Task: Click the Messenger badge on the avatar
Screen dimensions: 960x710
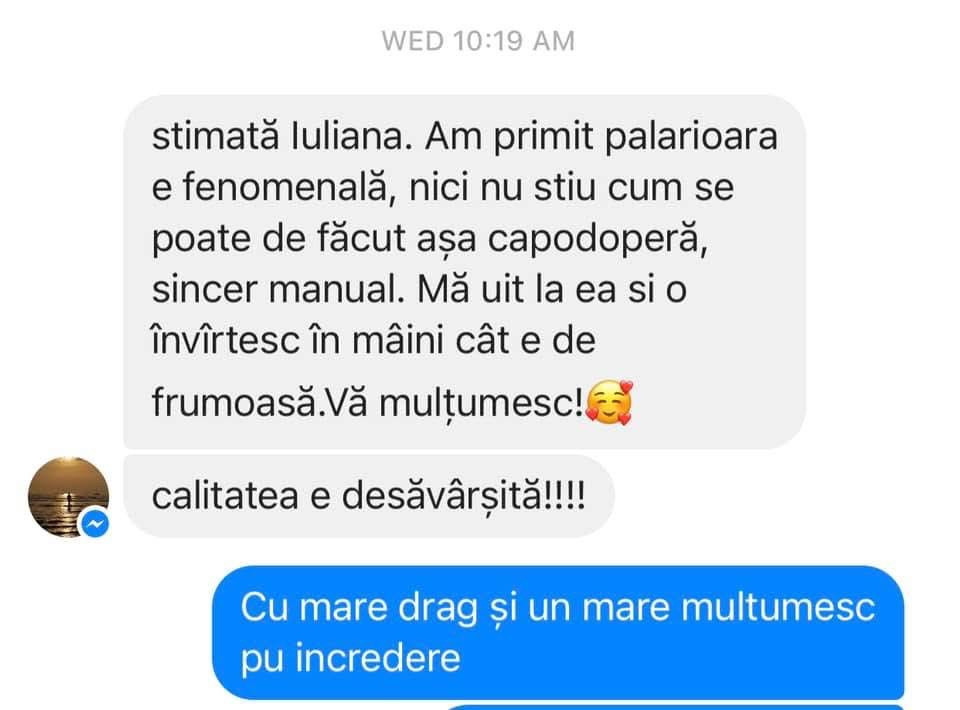Action: coord(96,524)
